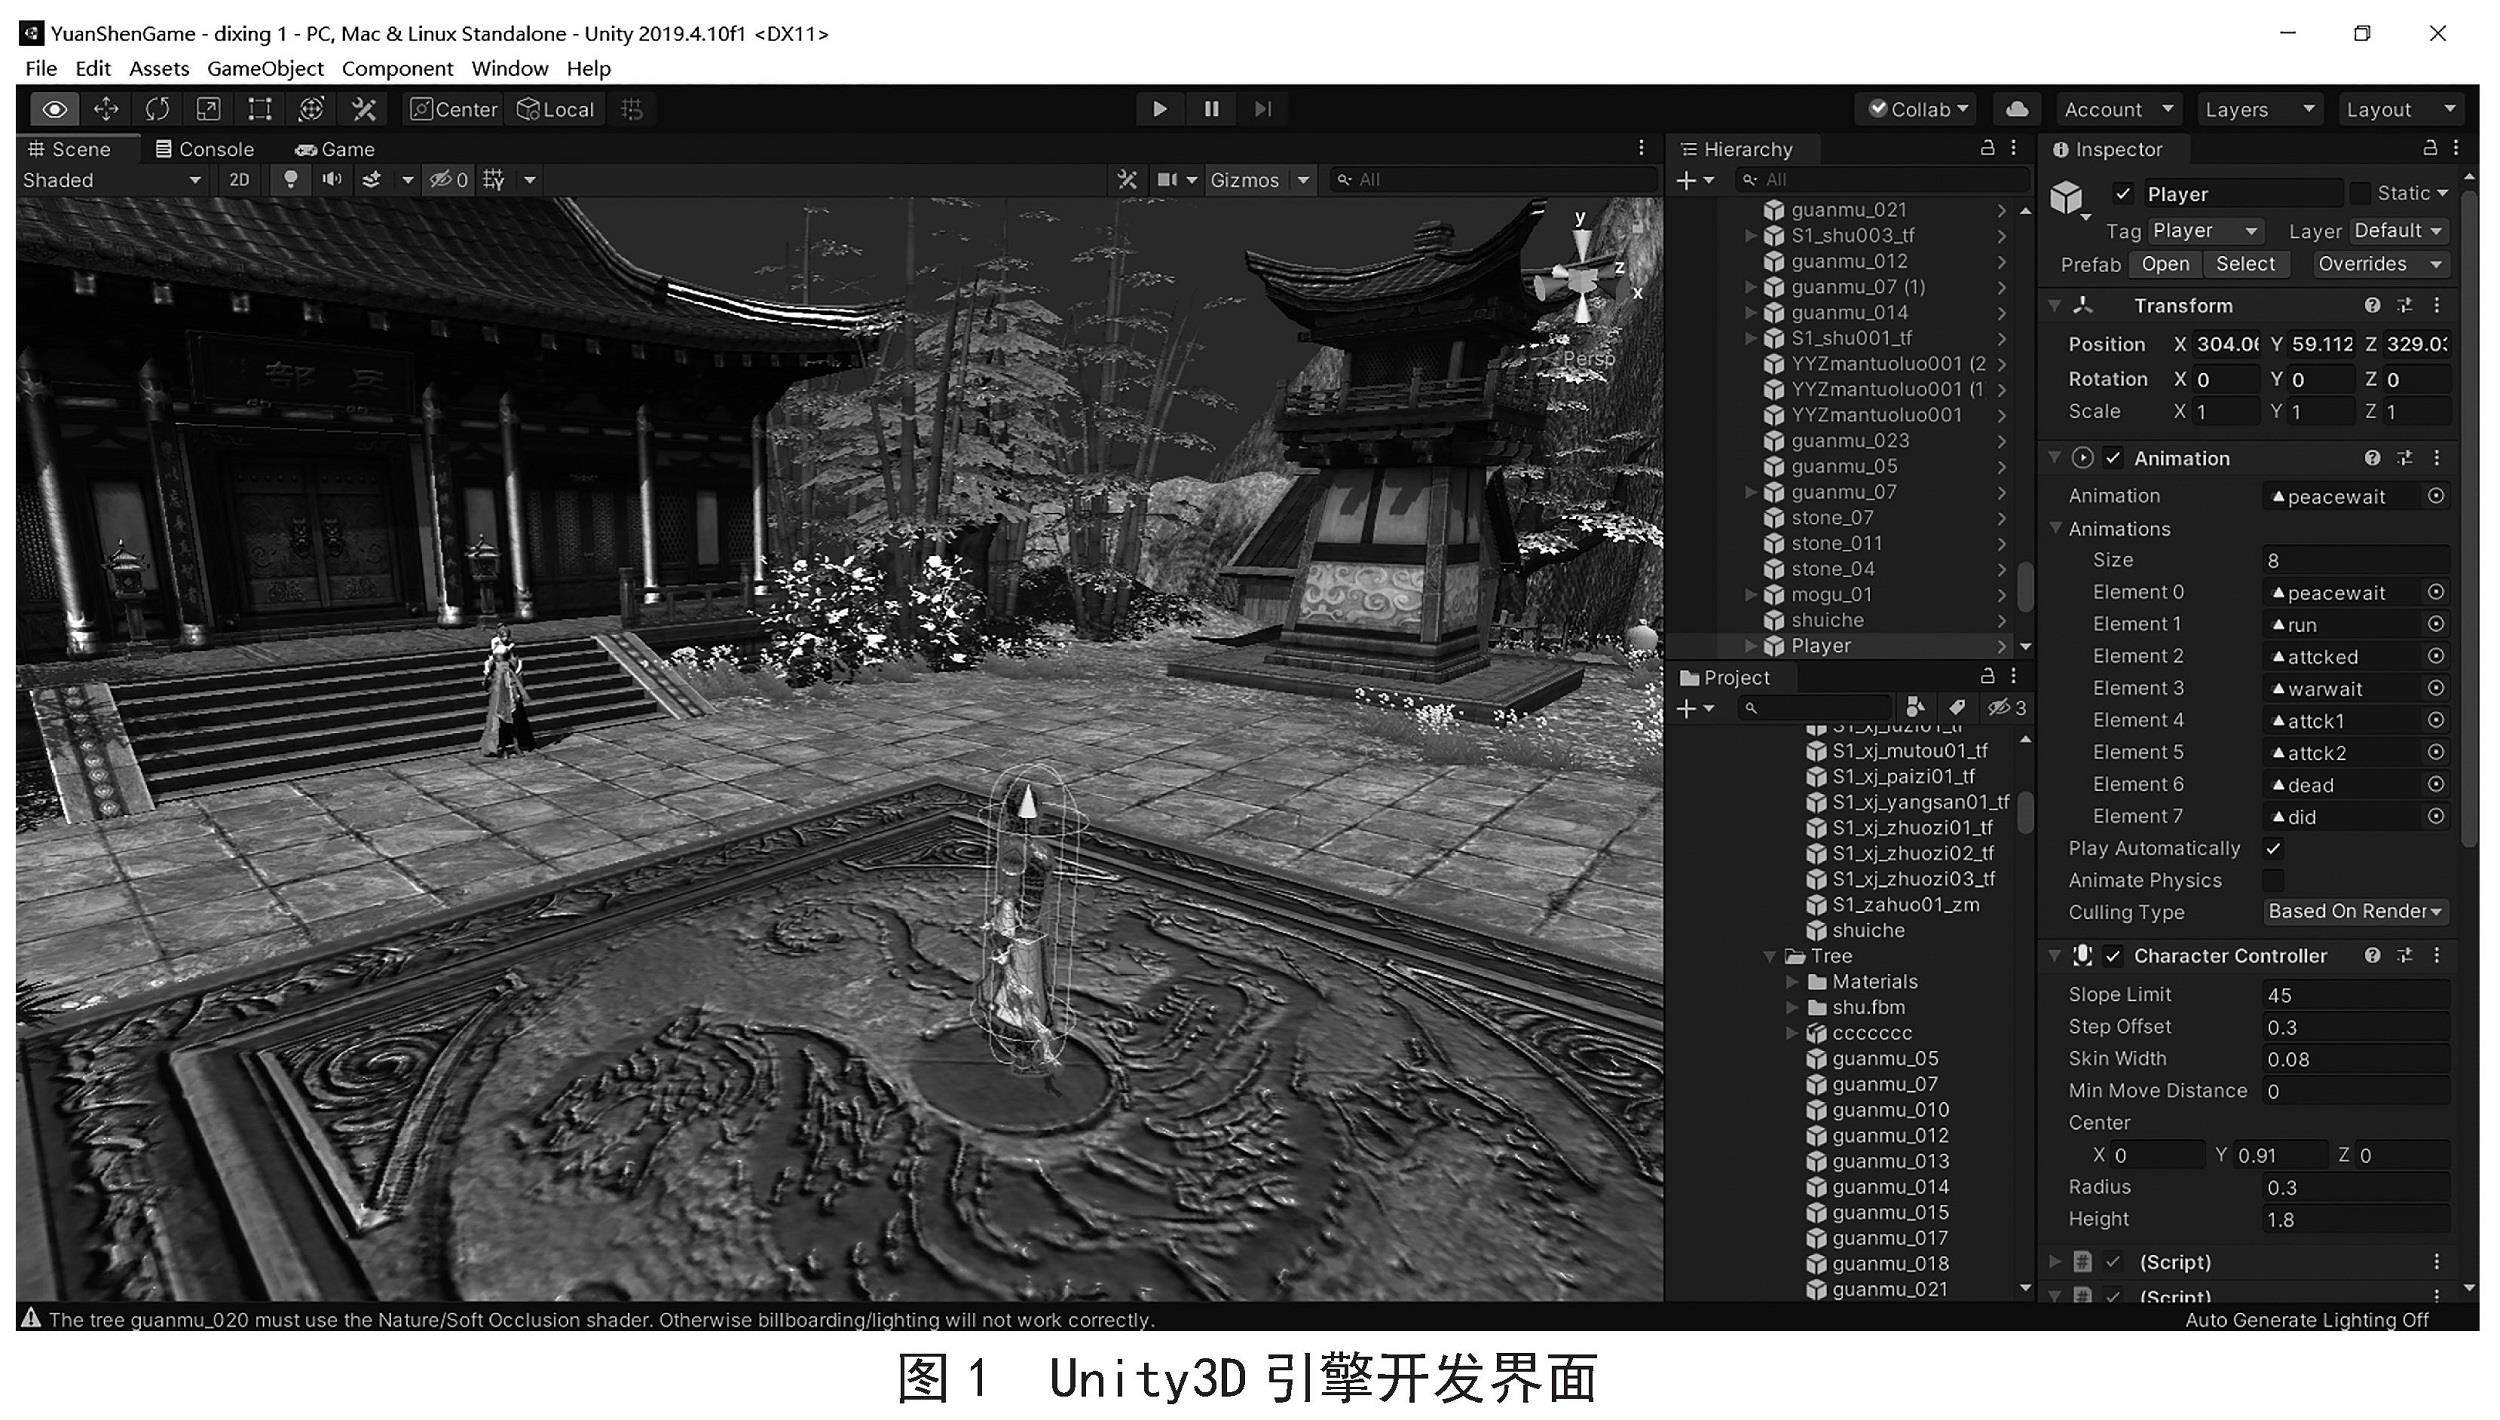Select the combined Transform tool
The image size is (2500, 1420).
click(x=311, y=109)
